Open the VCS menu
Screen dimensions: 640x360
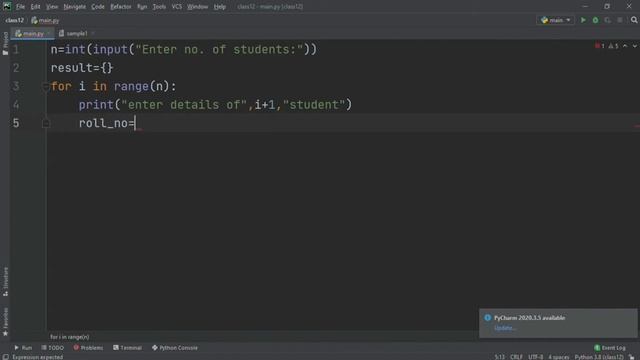[177, 7]
